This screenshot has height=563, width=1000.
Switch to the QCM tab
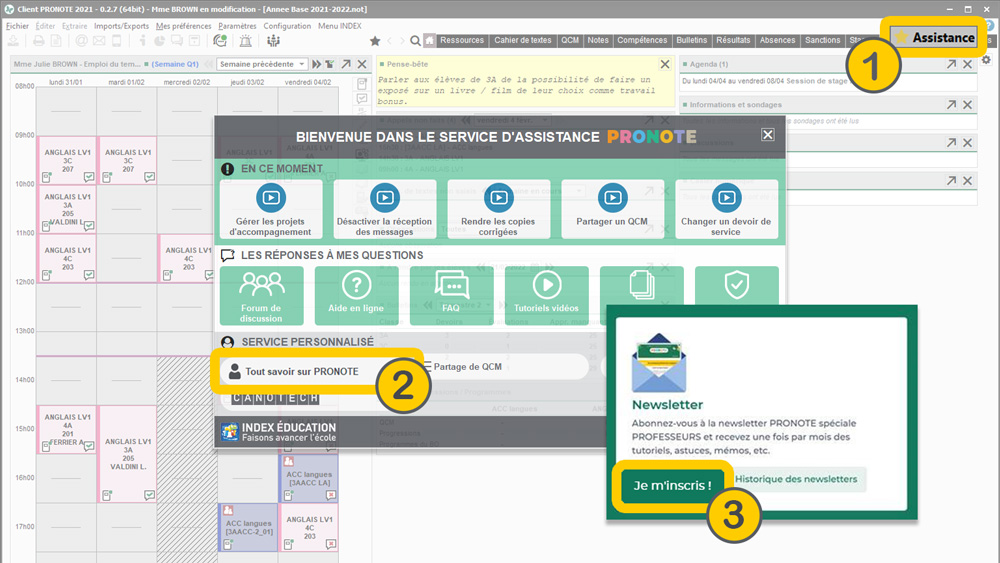tap(570, 40)
